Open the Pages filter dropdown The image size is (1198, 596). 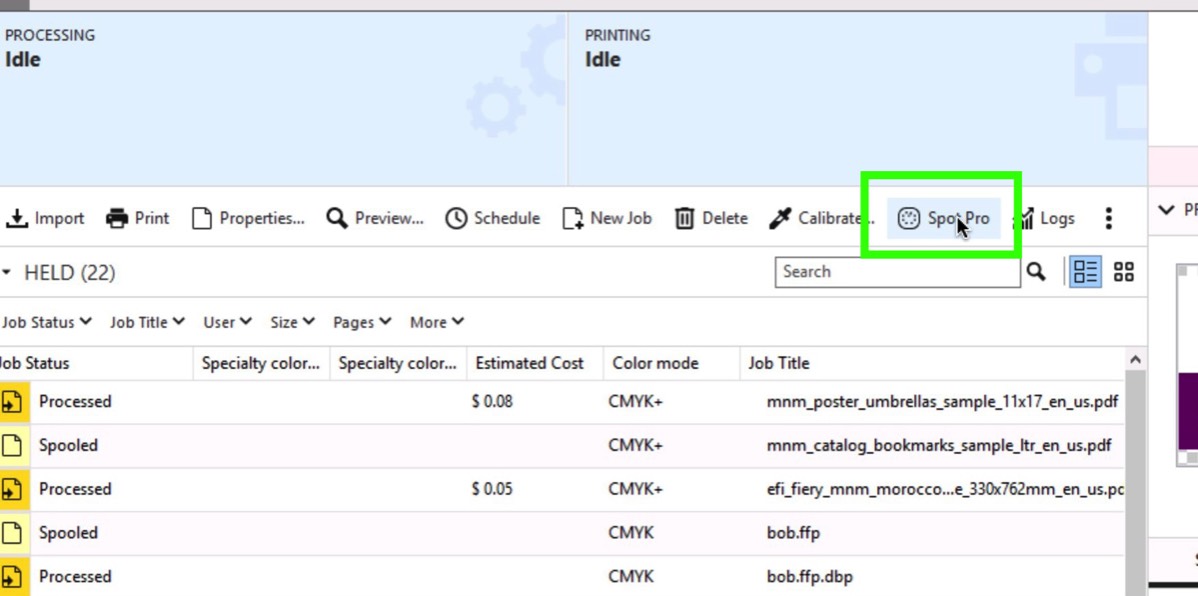361,322
